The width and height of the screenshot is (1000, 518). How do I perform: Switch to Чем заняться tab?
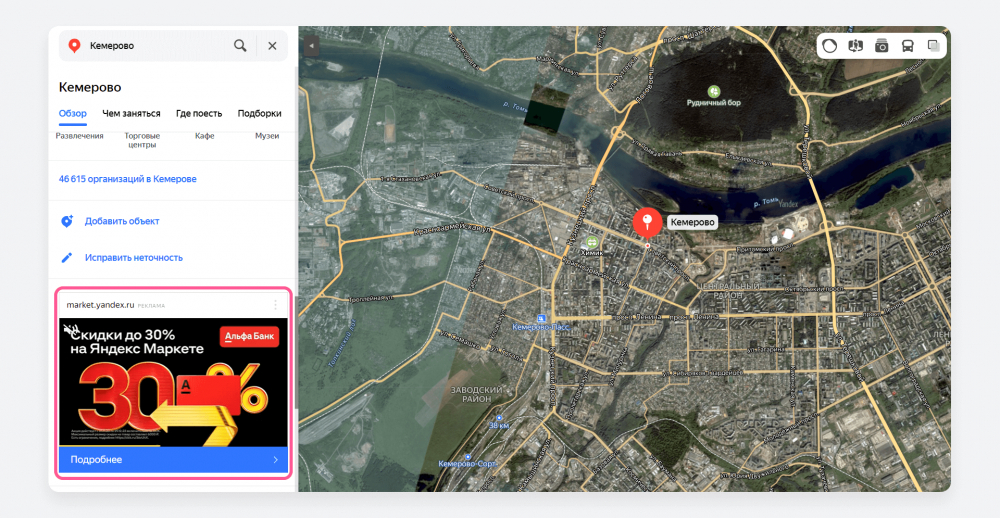point(131,114)
